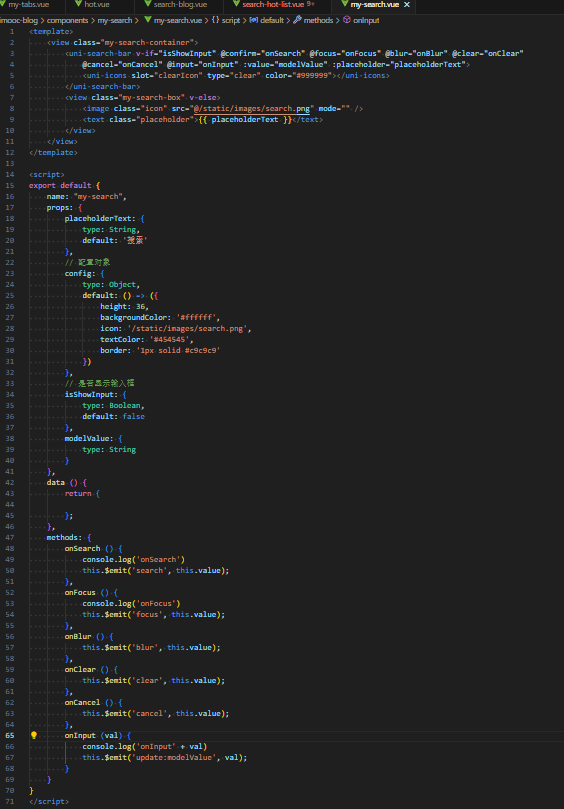Click 'export default' on line 15
This screenshot has width=564, height=809.
click(x=60, y=185)
